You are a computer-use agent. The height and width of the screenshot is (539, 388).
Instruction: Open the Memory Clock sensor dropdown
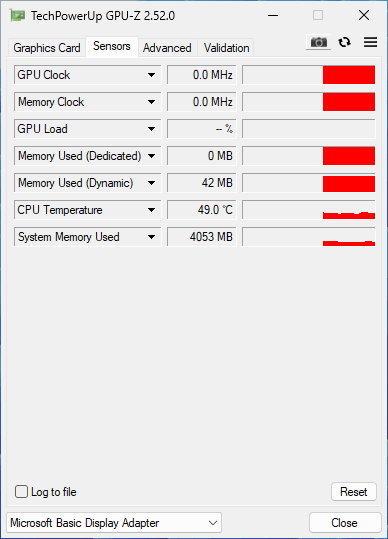click(151, 102)
